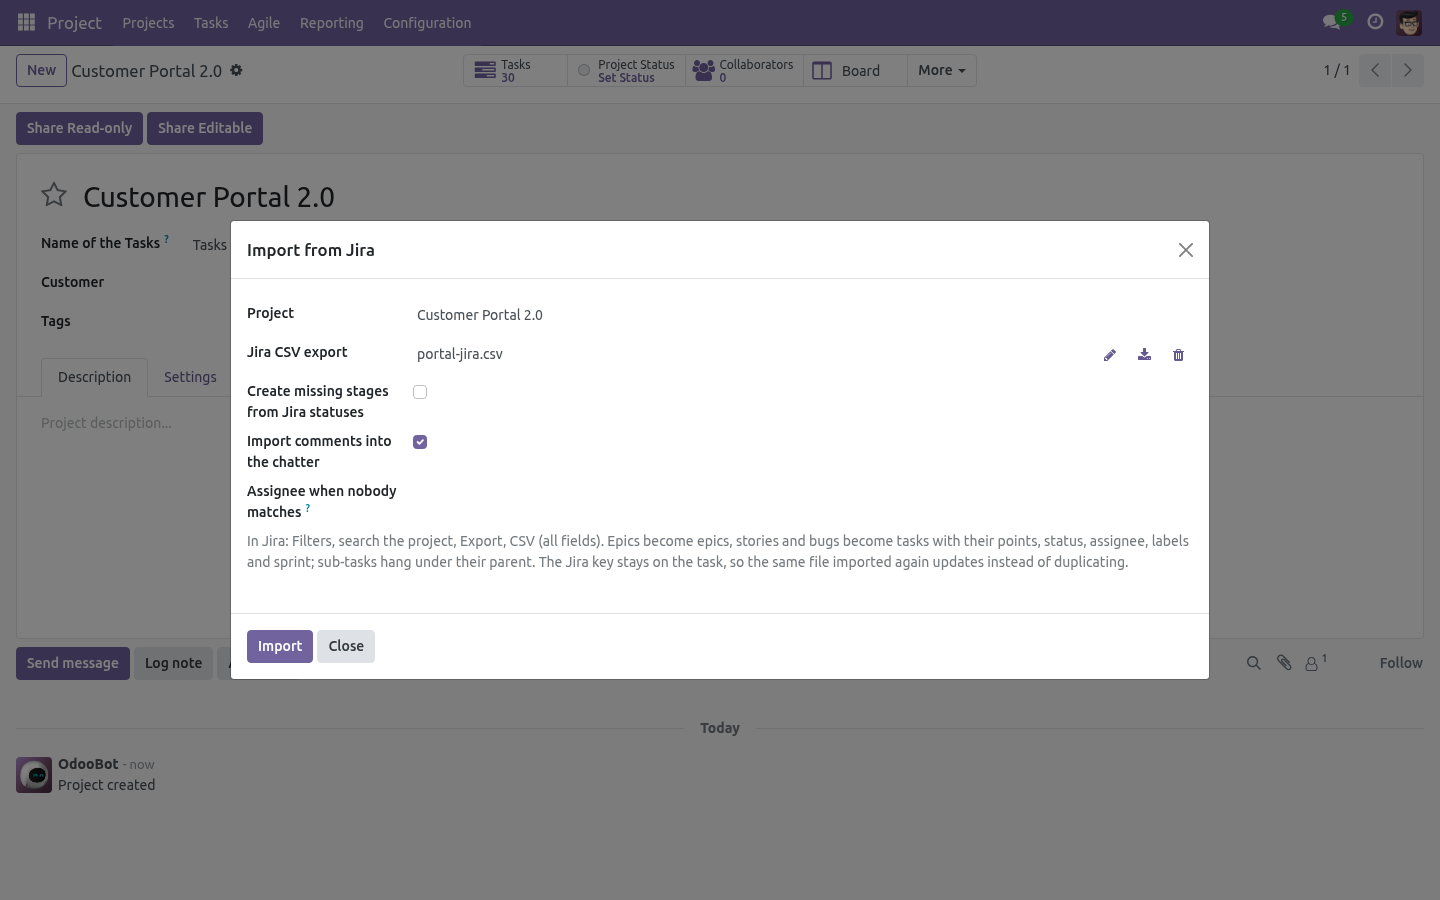Show followers icon in the chatter
The width and height of the screenshot is (1440, 900).
[x=1315, y=662]
